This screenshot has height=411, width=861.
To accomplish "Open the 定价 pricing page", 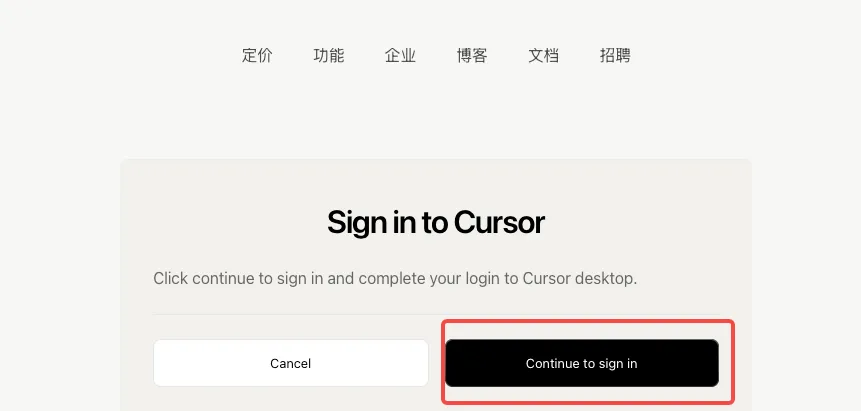I will point(257,55).
